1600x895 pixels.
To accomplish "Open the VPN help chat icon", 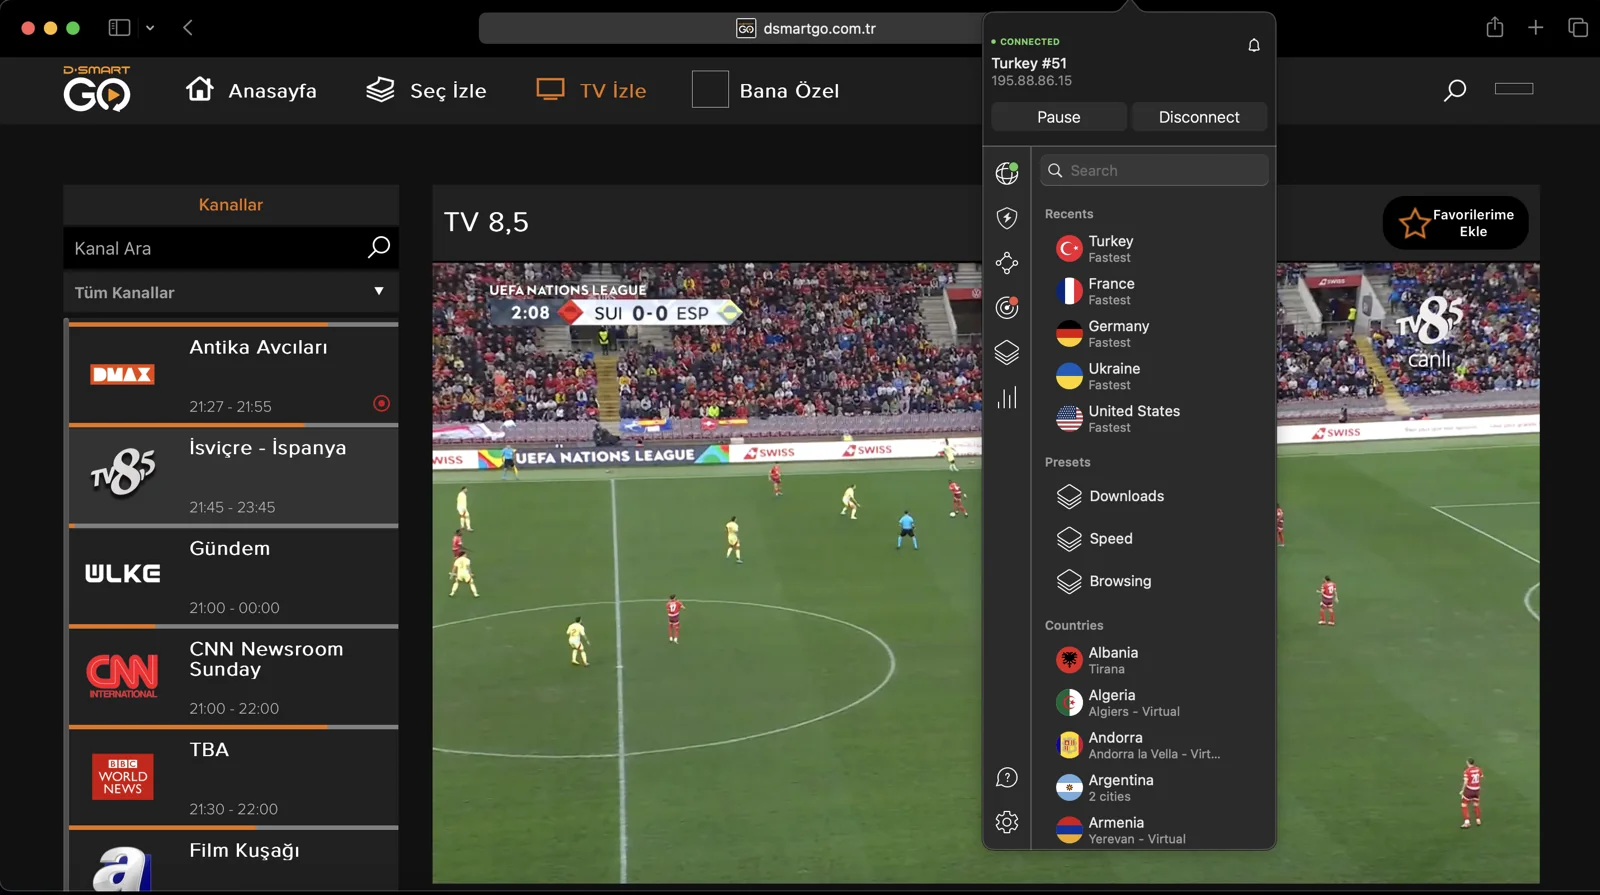I will pyautogui.click(x=1007, y=778).
